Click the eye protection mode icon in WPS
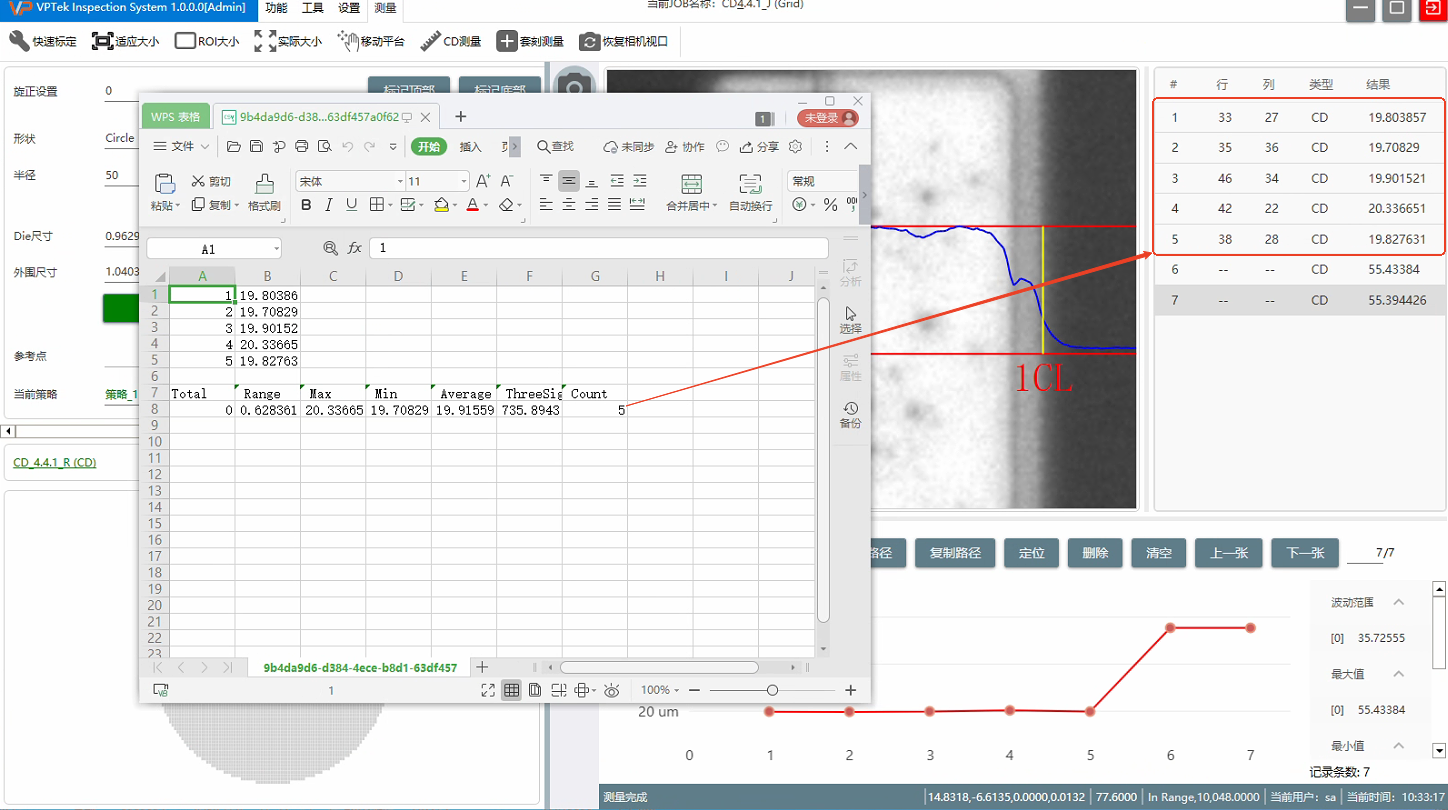This screenshot has width=1448, height=810. pyautogui.click(x=612, y=690)
